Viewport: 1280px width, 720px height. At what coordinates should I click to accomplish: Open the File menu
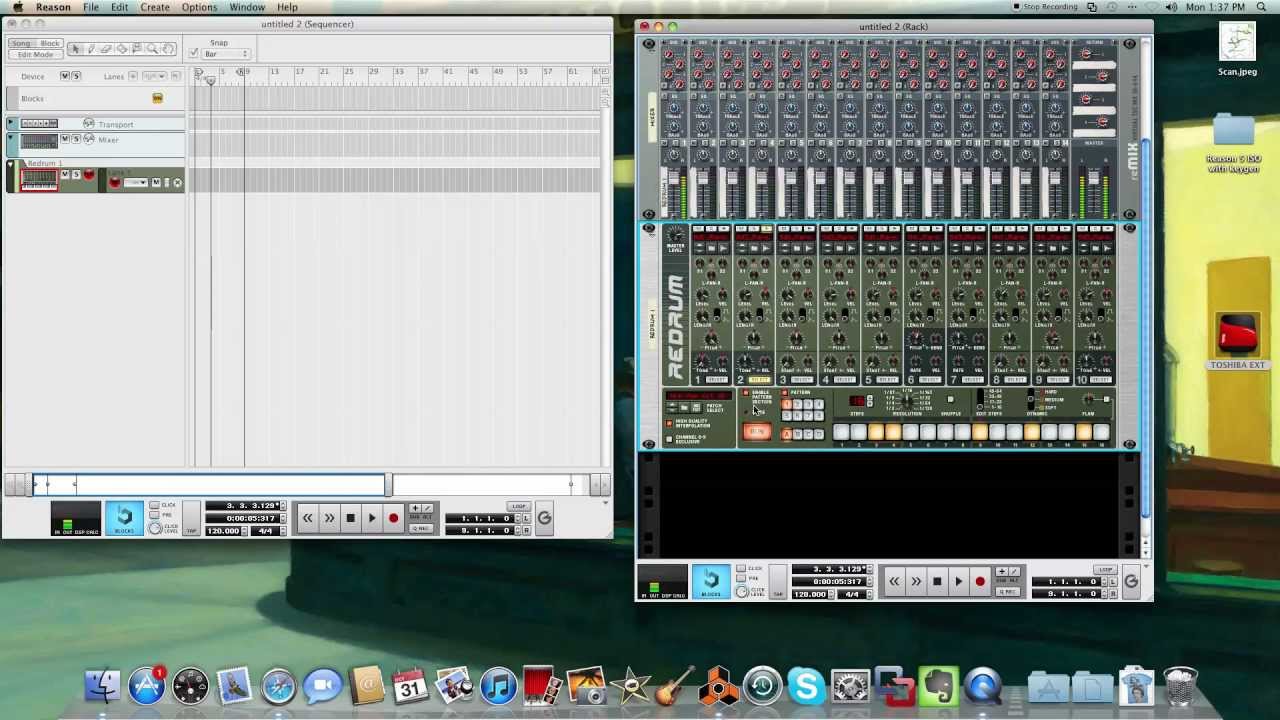point(90,7)
